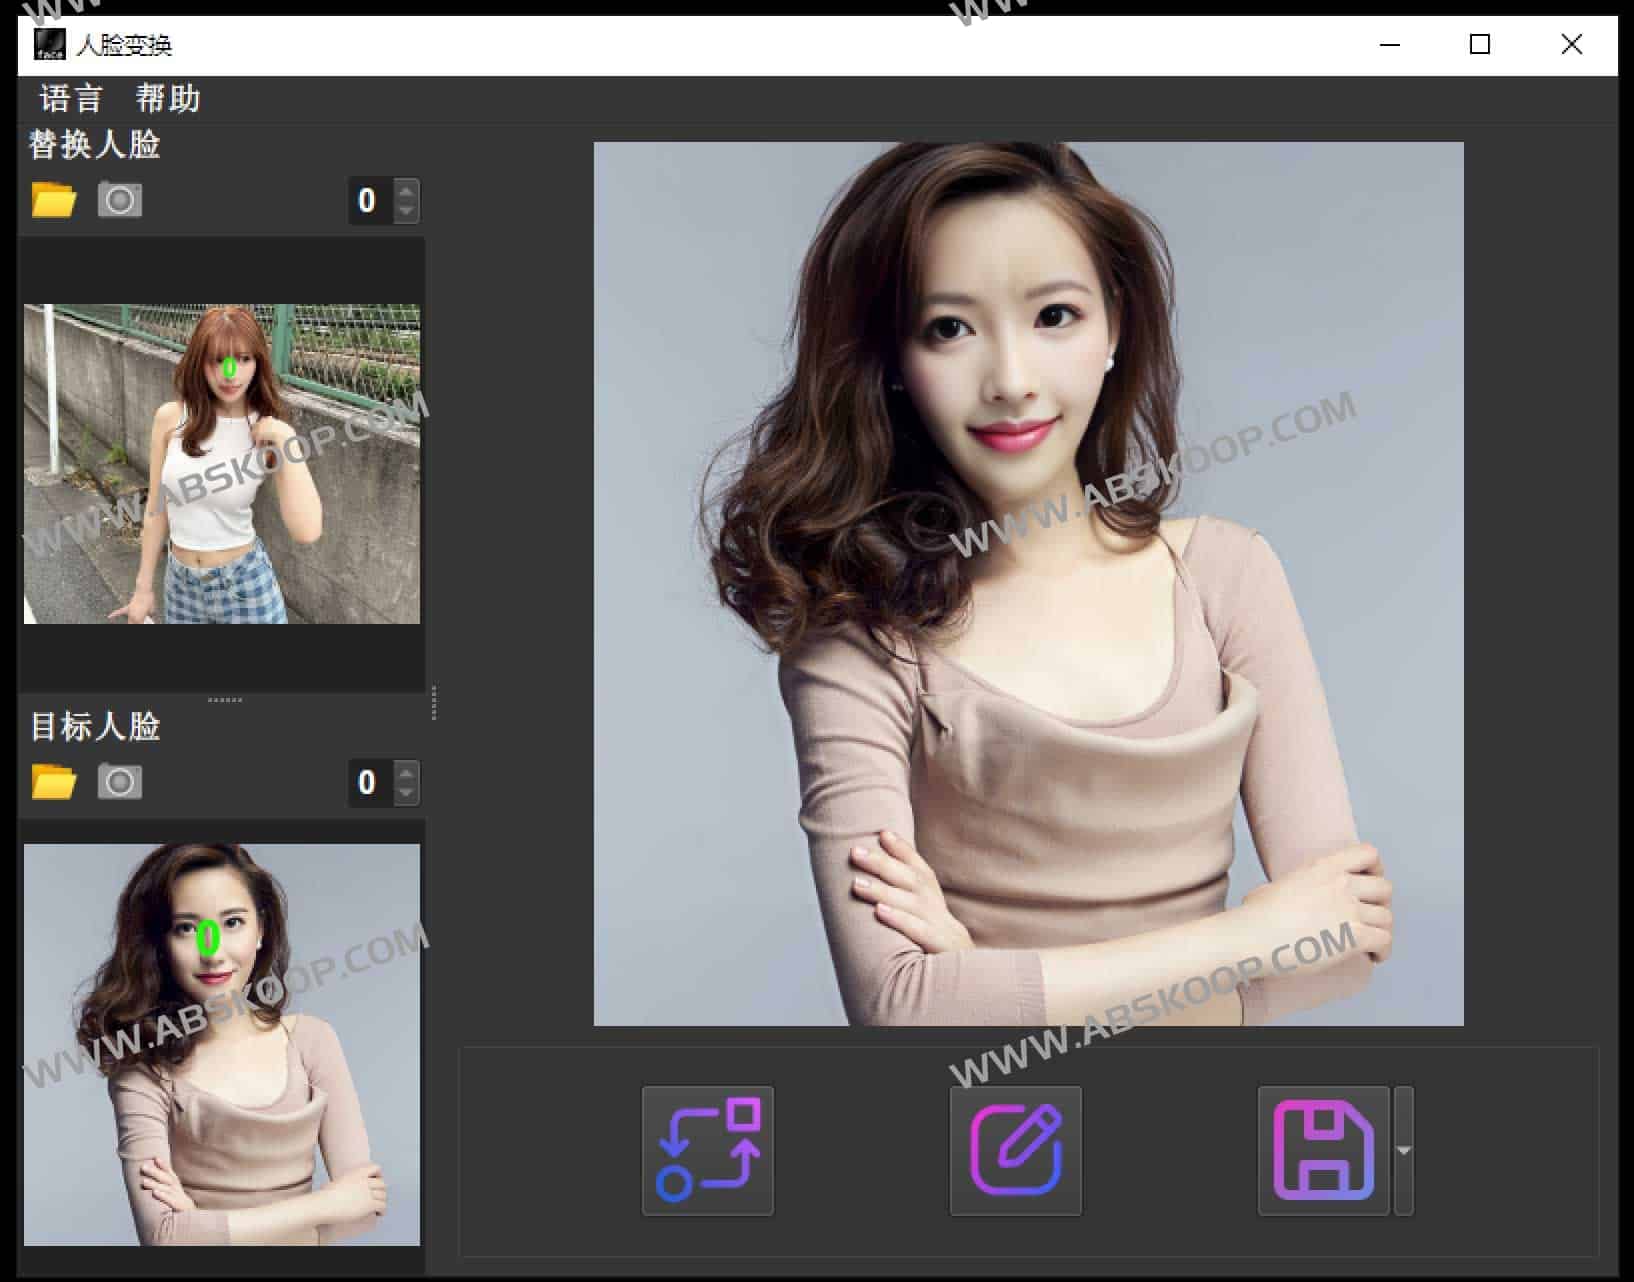
Task: Decrease the 替换人脸 face index by one
Action: [406, 211]
